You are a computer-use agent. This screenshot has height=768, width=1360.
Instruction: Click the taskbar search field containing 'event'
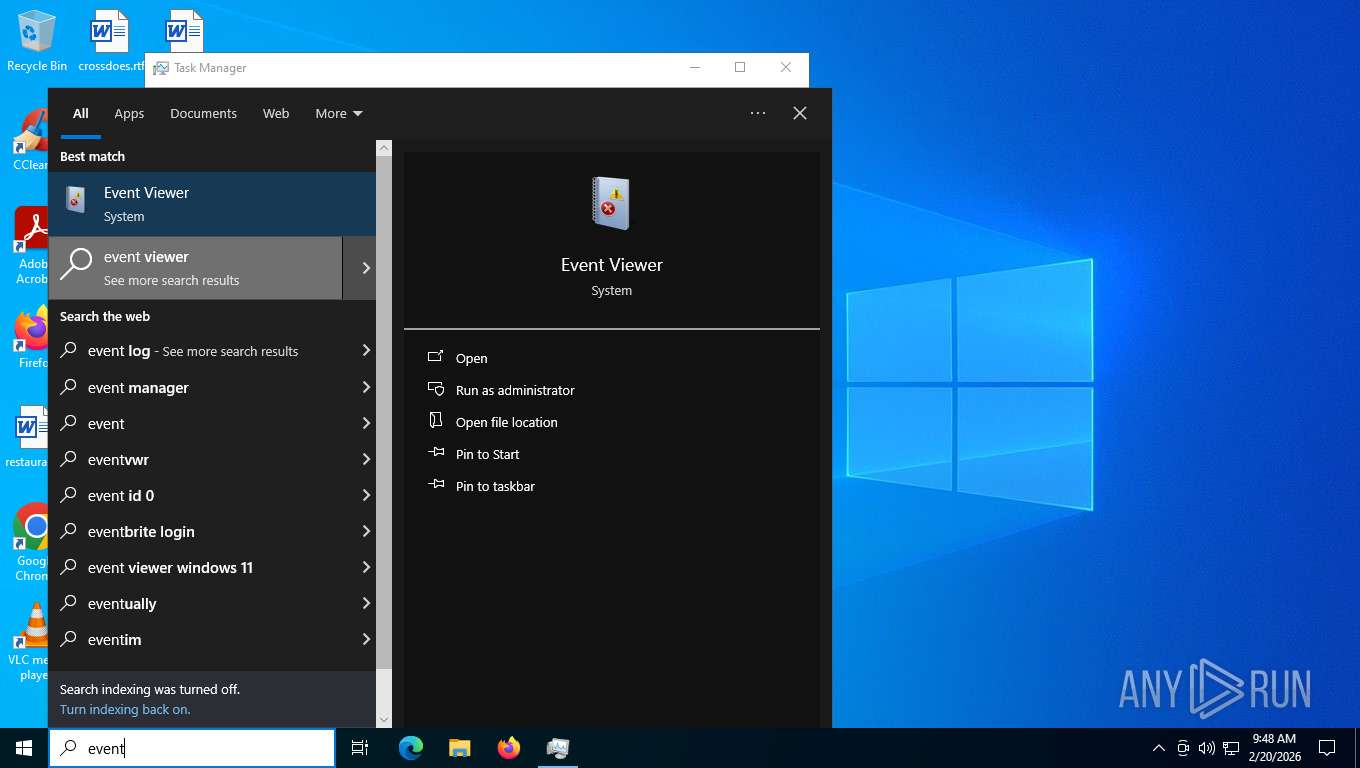coord(192,748)
